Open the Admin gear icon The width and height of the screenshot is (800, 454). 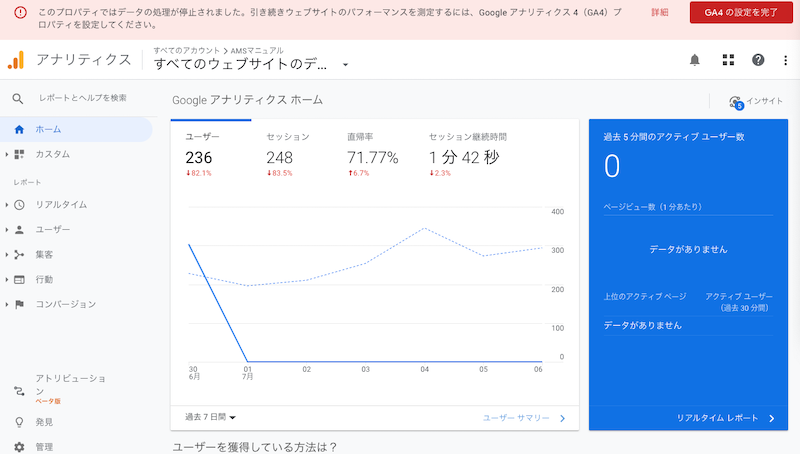coord(19,446)
